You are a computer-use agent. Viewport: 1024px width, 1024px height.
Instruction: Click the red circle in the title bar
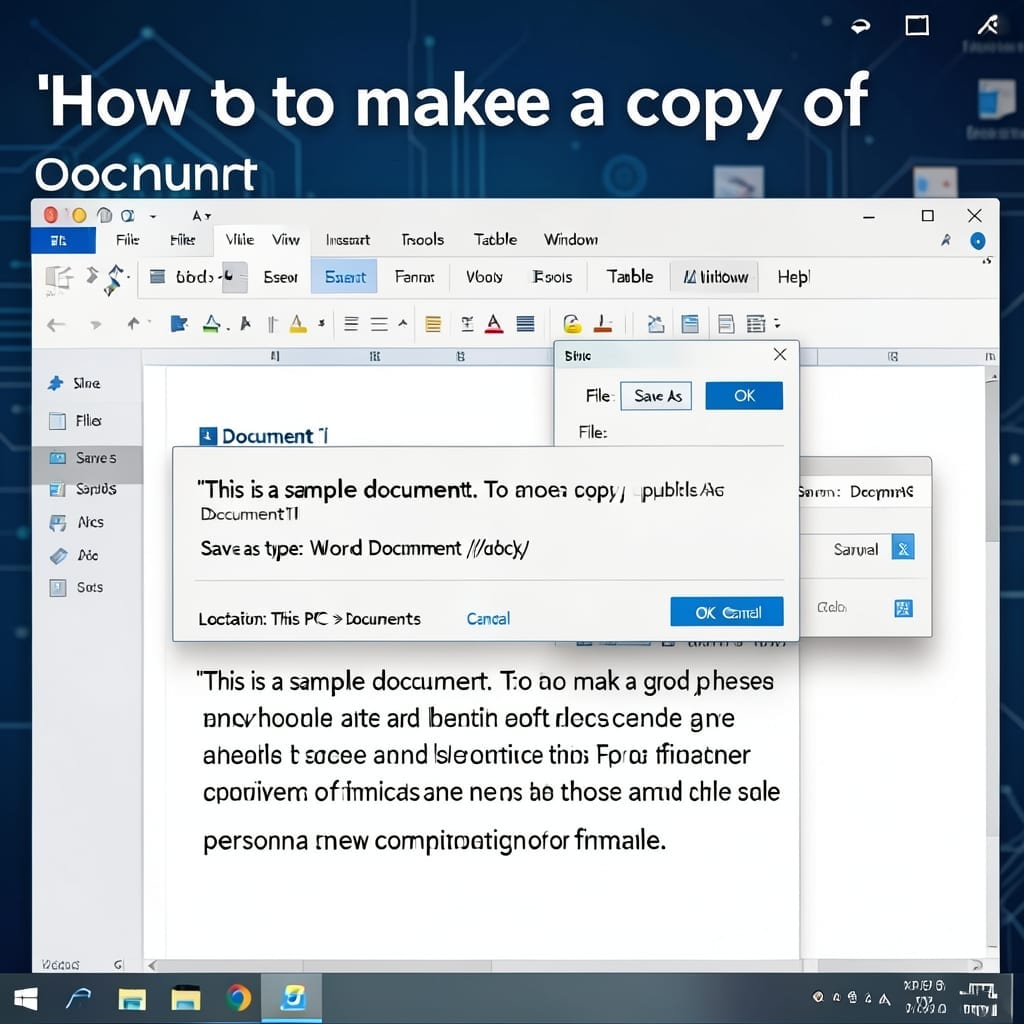(x=51, y=215)
